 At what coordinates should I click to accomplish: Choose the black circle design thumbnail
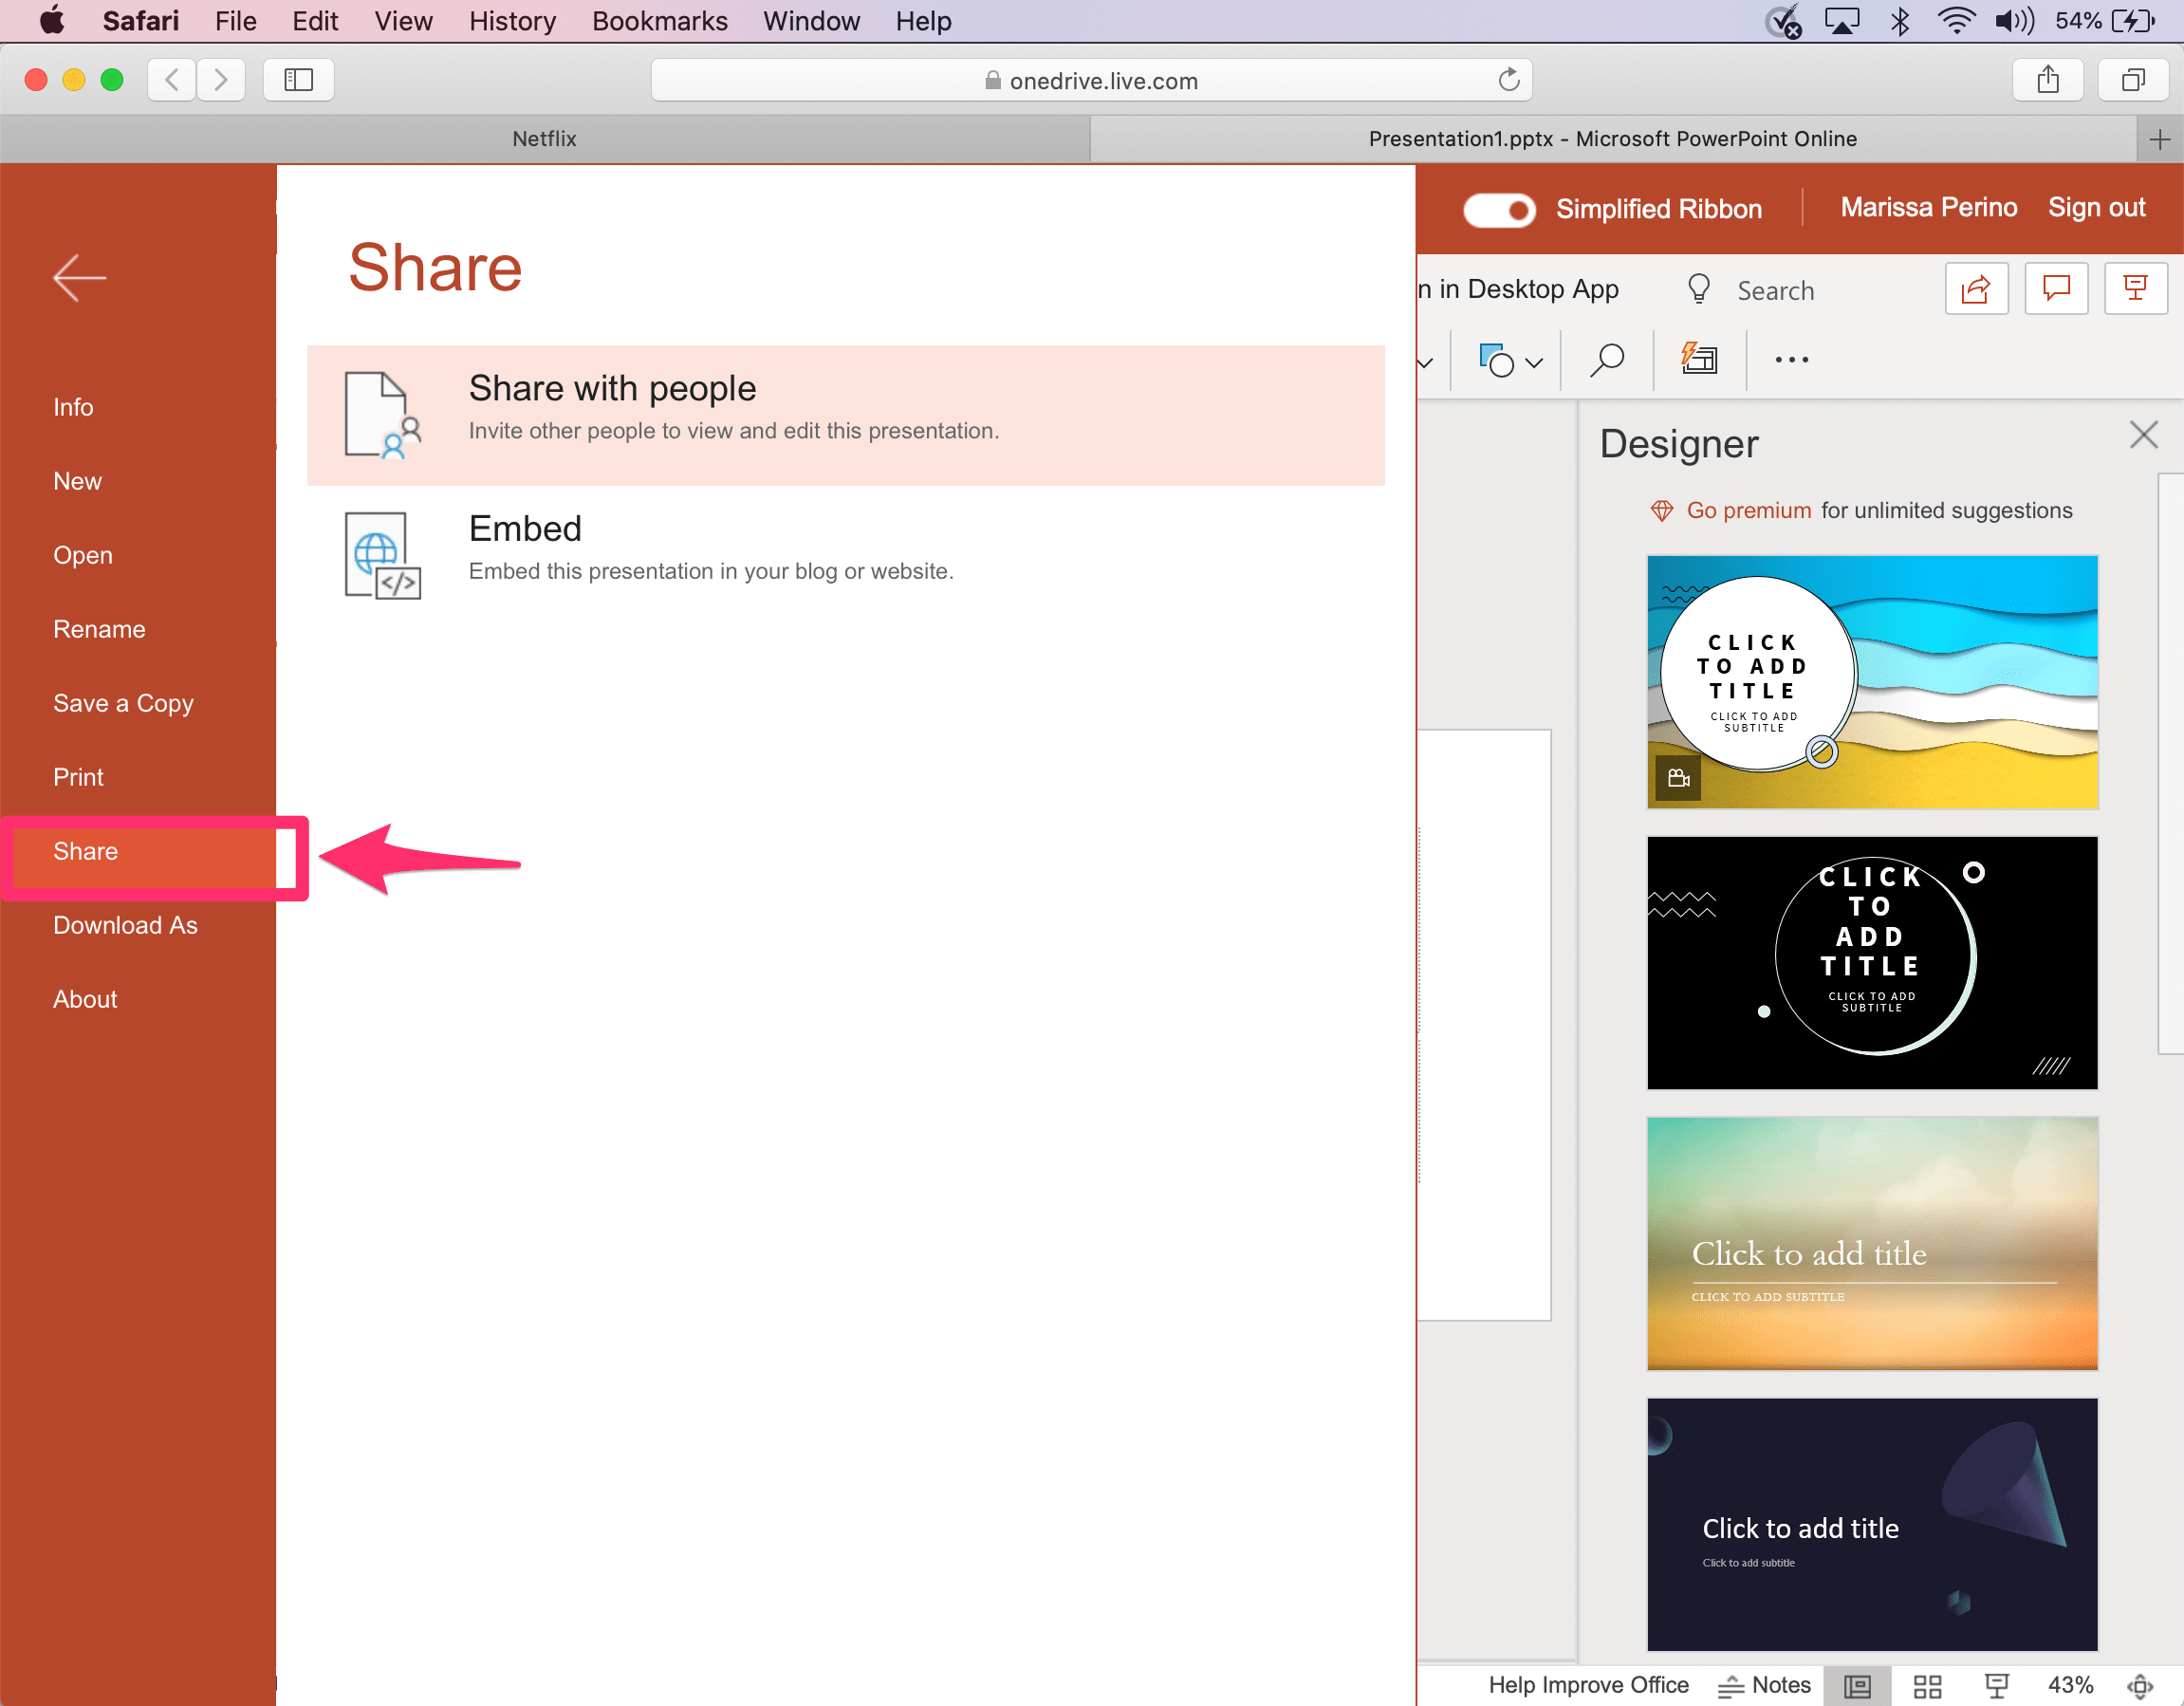click(x=1872, y=963)
